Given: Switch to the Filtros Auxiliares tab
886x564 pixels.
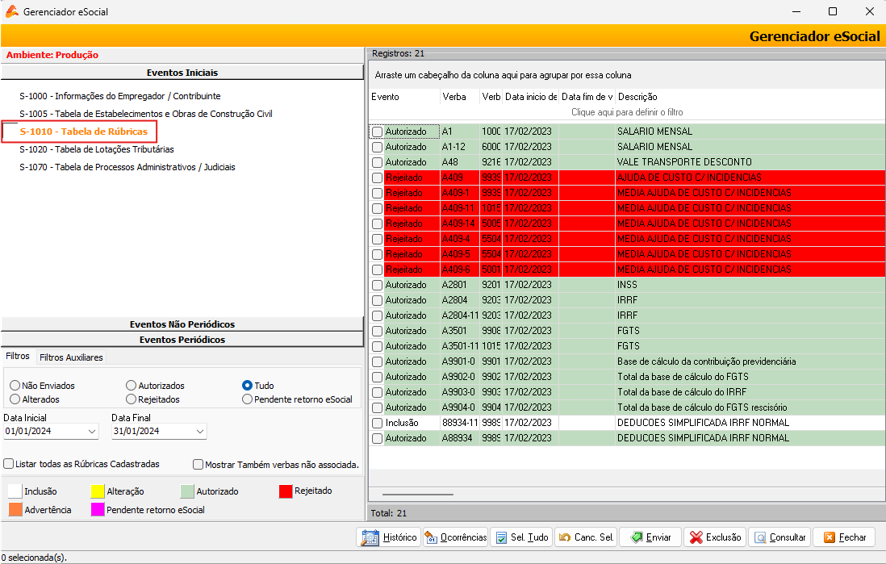Looking at the screenshot, I should point(71,358).
